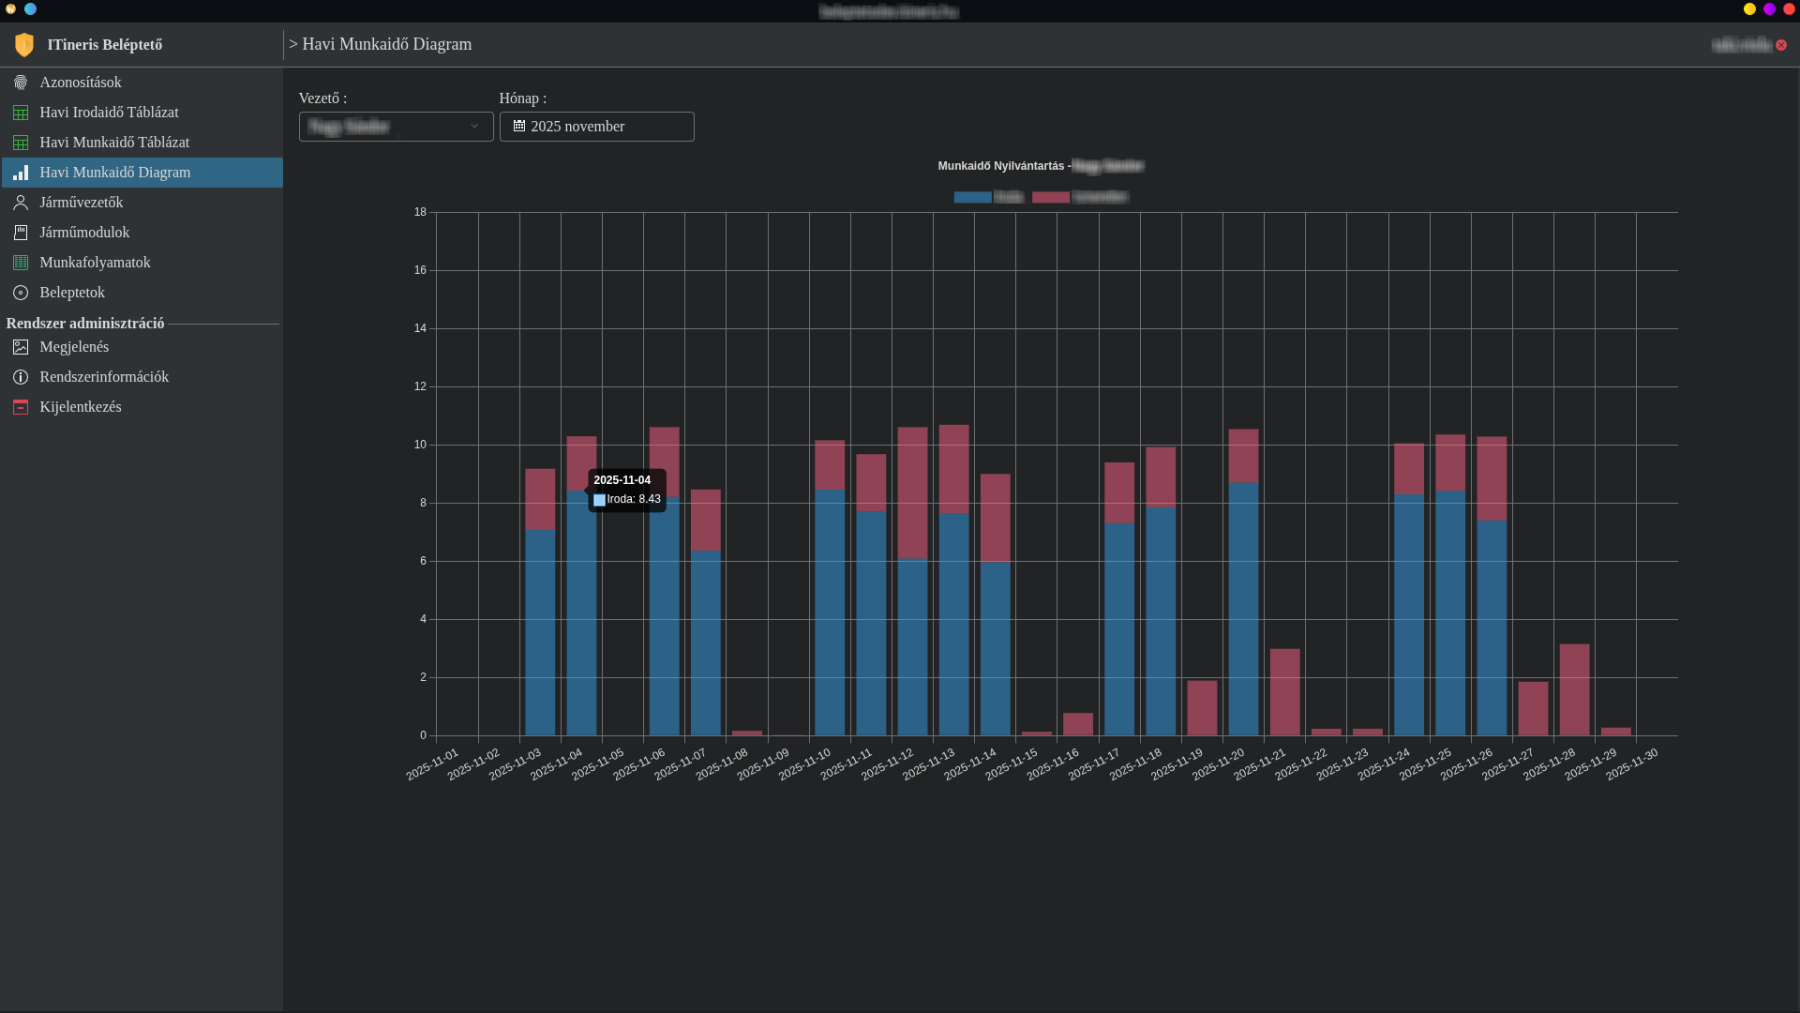Viewport: 1800px width, 1013px height.
Task: Open the Hónap month picker
Action: coord(597,127)
